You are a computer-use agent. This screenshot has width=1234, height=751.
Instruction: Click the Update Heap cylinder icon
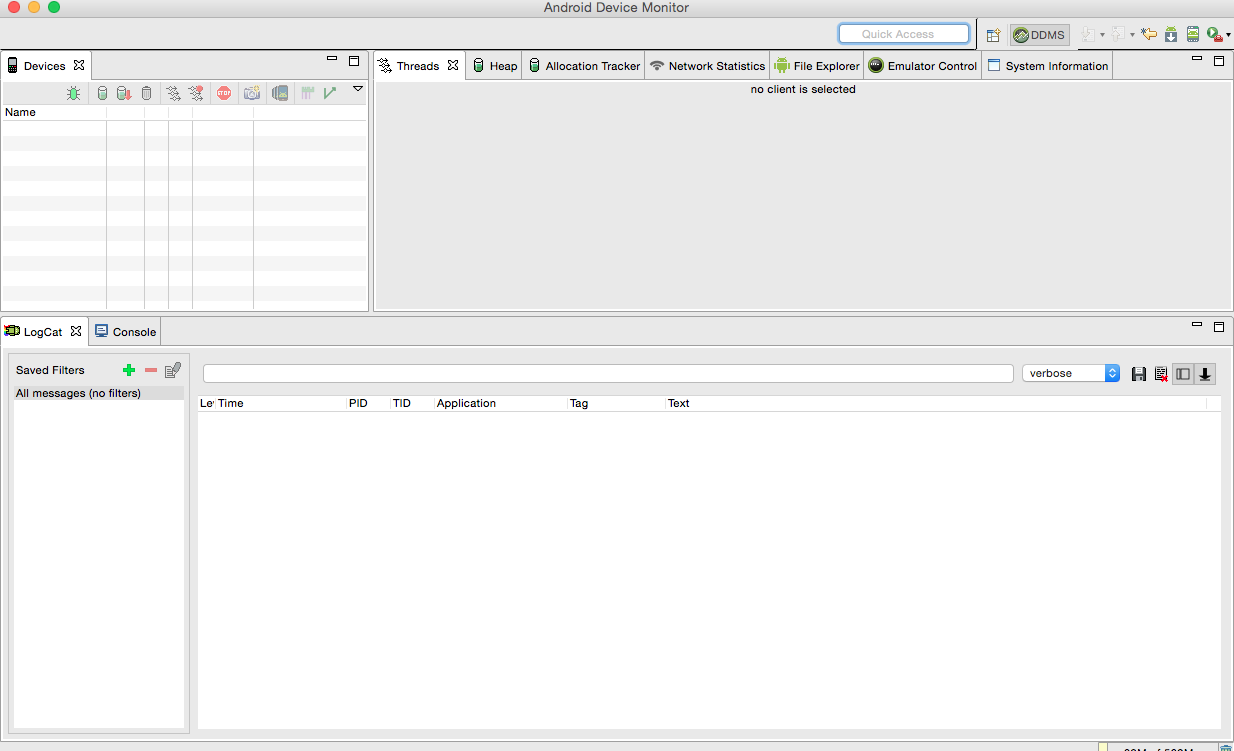102,93
